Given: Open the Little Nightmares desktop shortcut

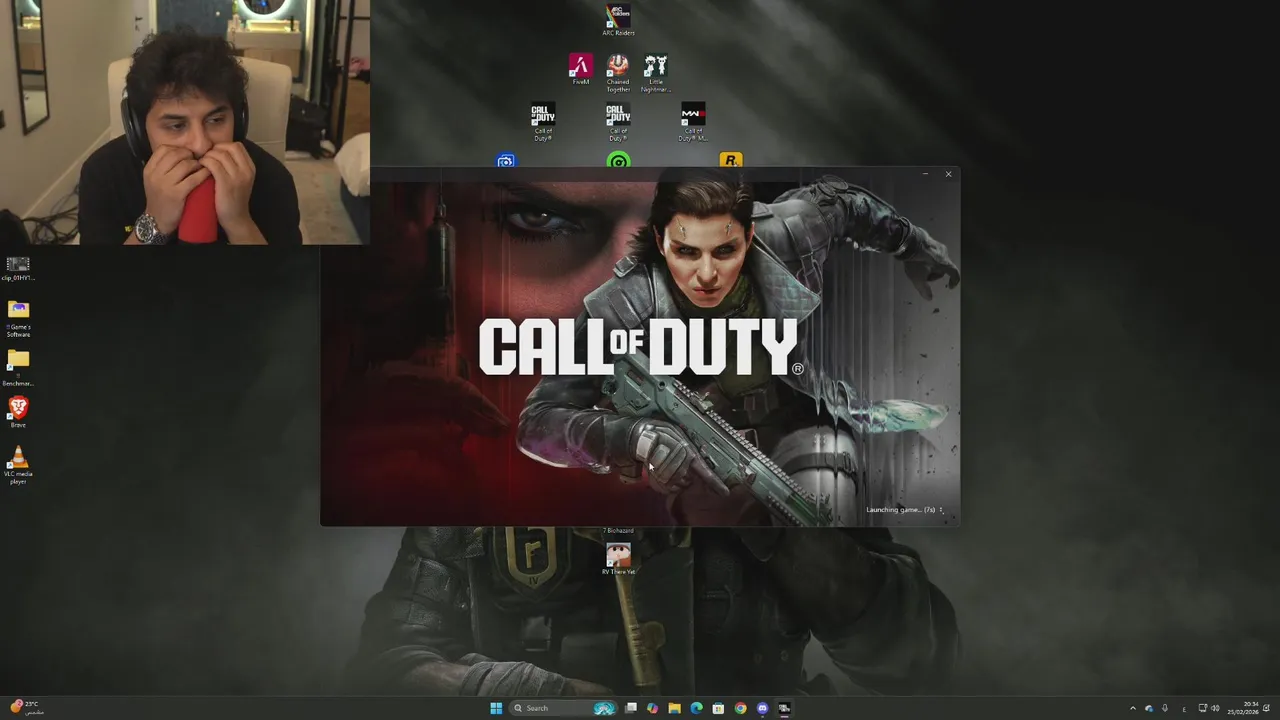Looking at the screenshot, I should pyautogui.click(x=655, y=73).
